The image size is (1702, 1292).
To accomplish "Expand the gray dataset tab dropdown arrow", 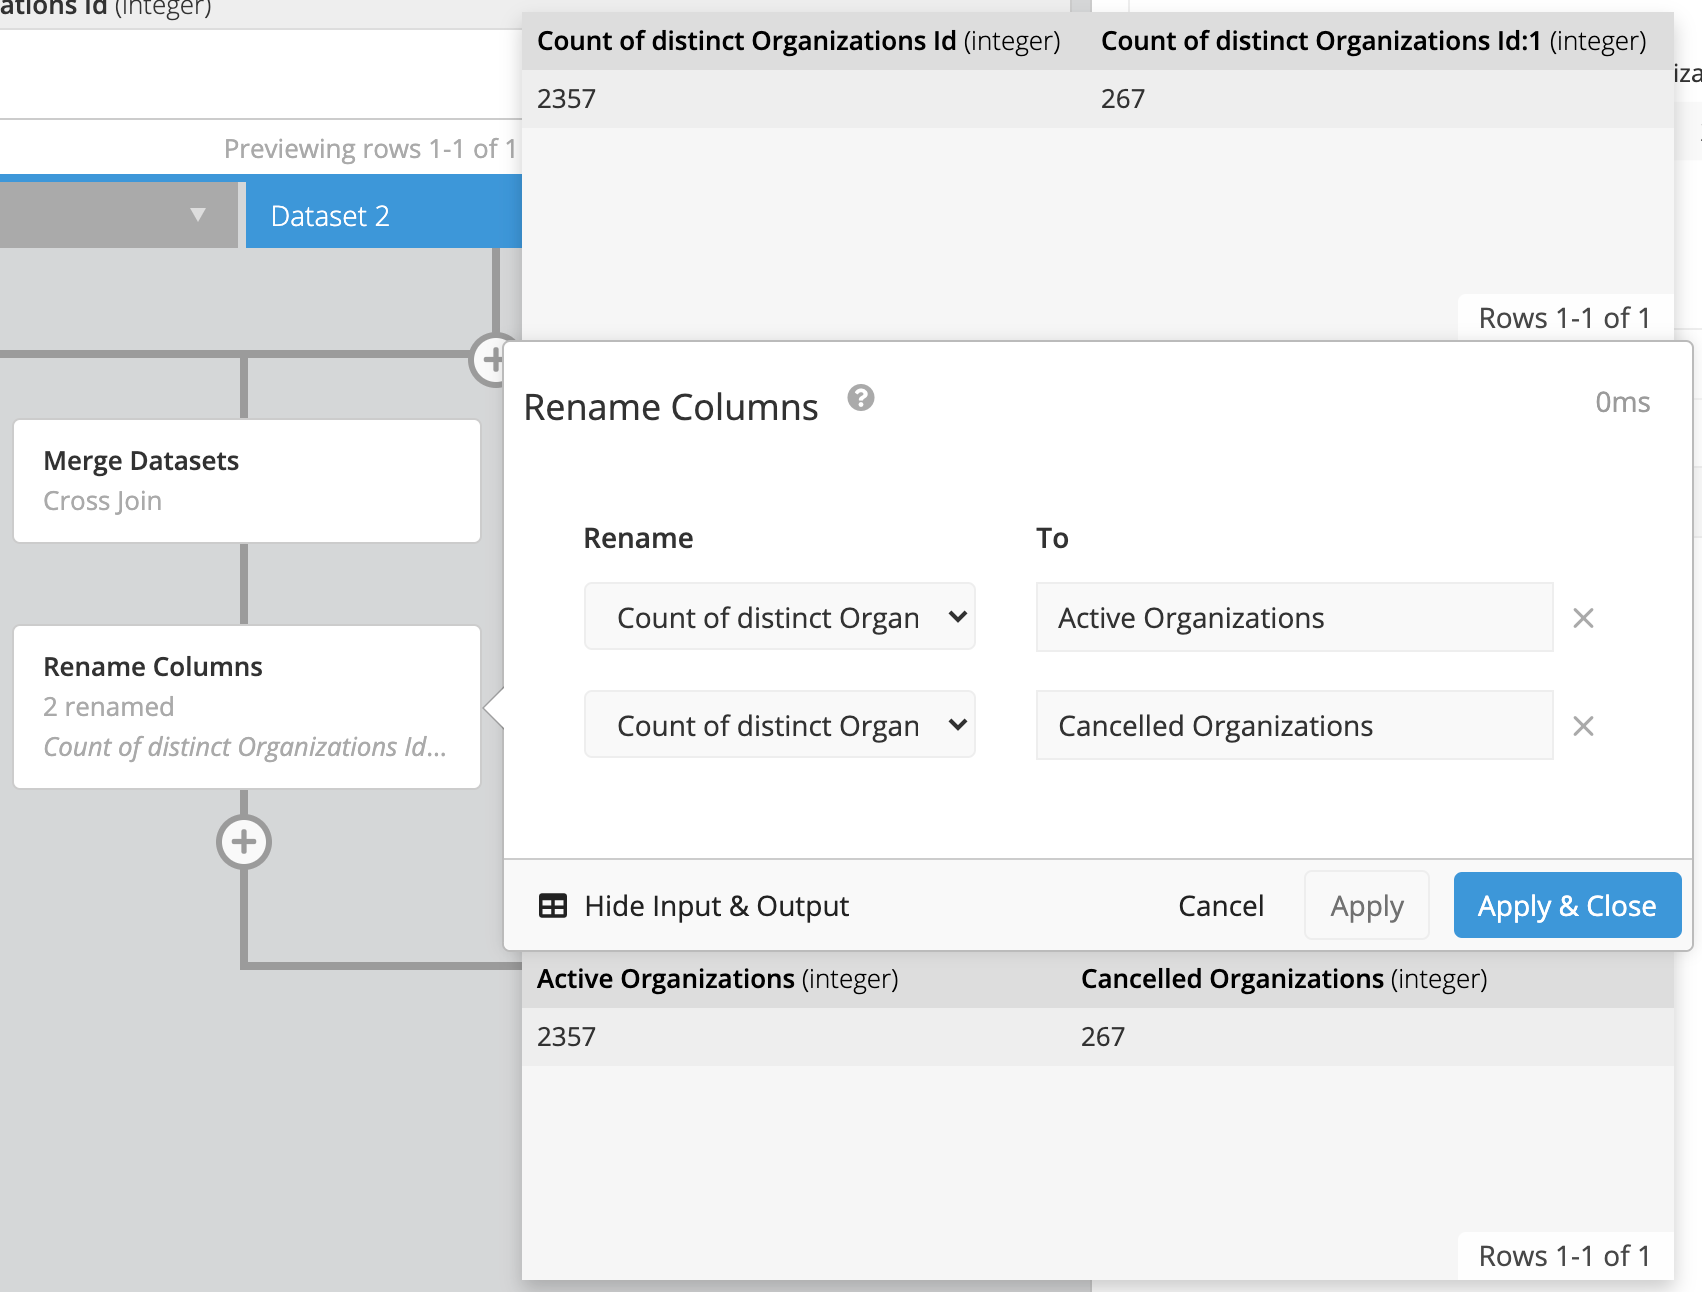I will pos(198,215).
